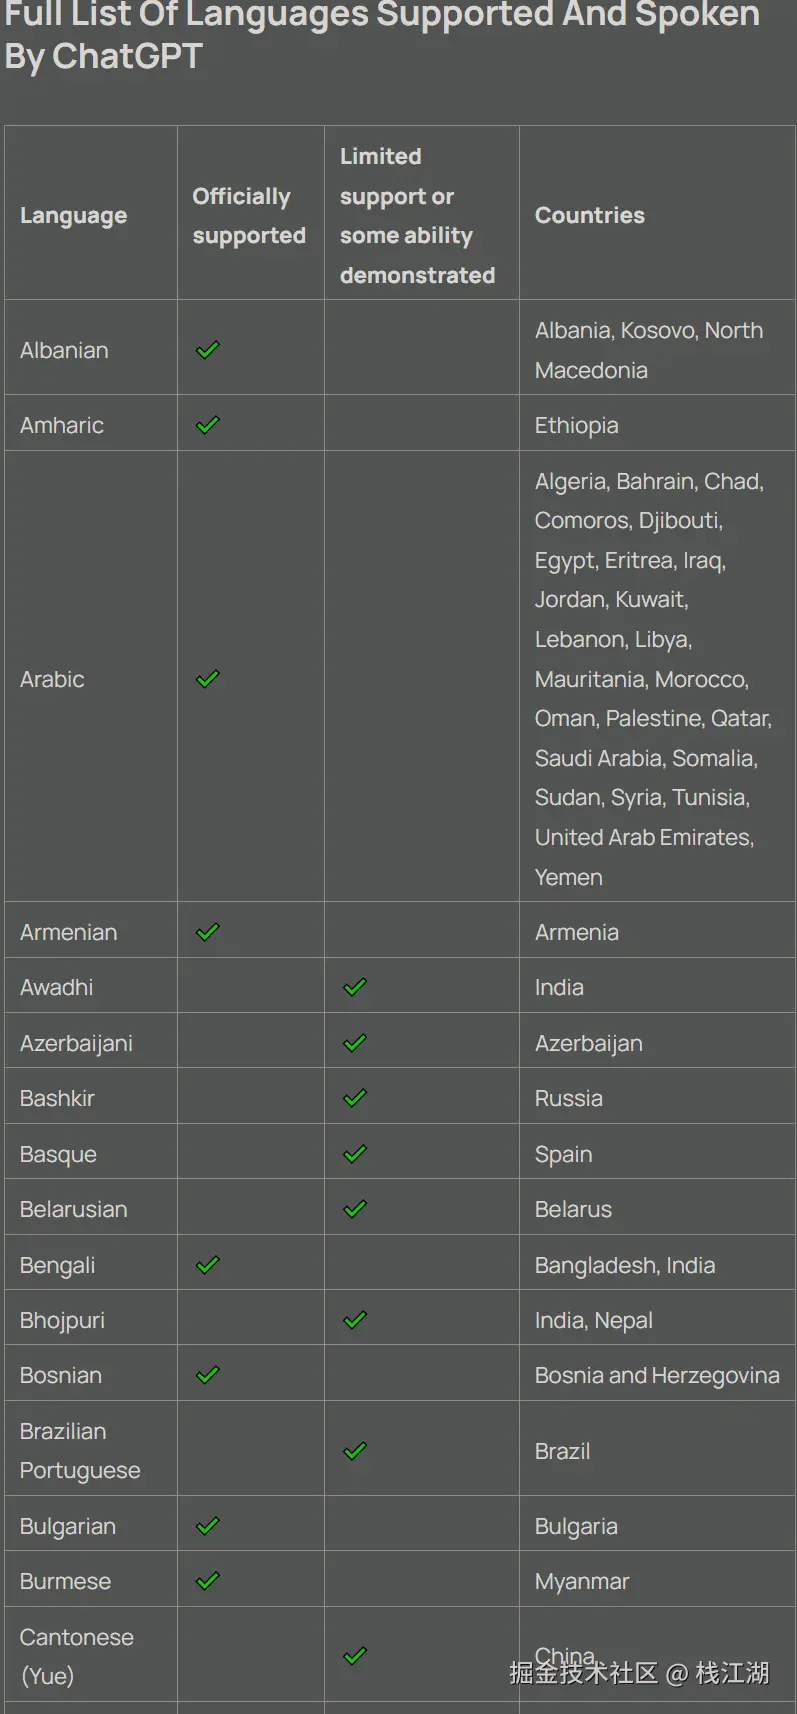Image resolution: width=797 pixels, height=1714 pixels.
Task: Click the green checkmark beside Arabic
Action: (208, 679)
